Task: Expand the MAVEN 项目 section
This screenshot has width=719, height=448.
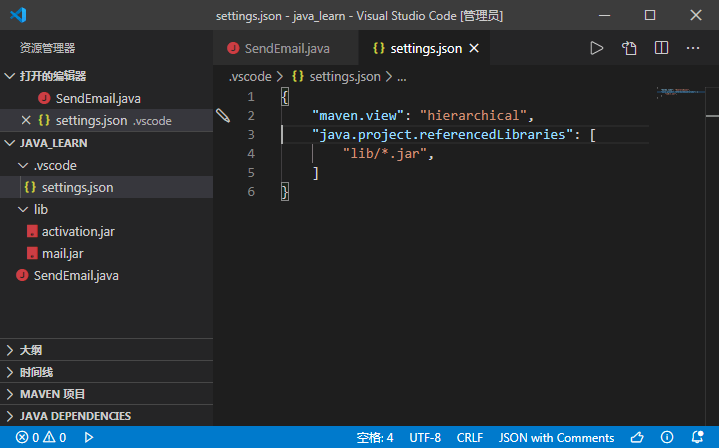Action: point(10,394)
